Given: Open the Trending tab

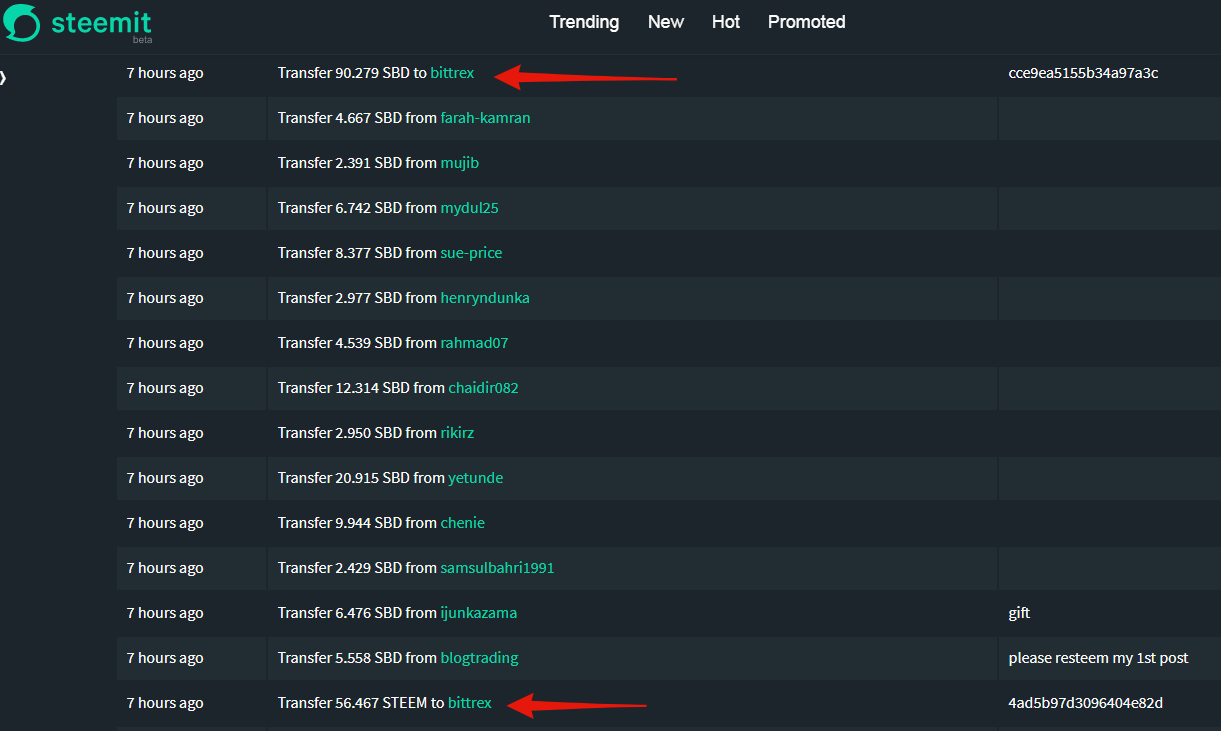Looking at the screenshot, I should (584, 22).
